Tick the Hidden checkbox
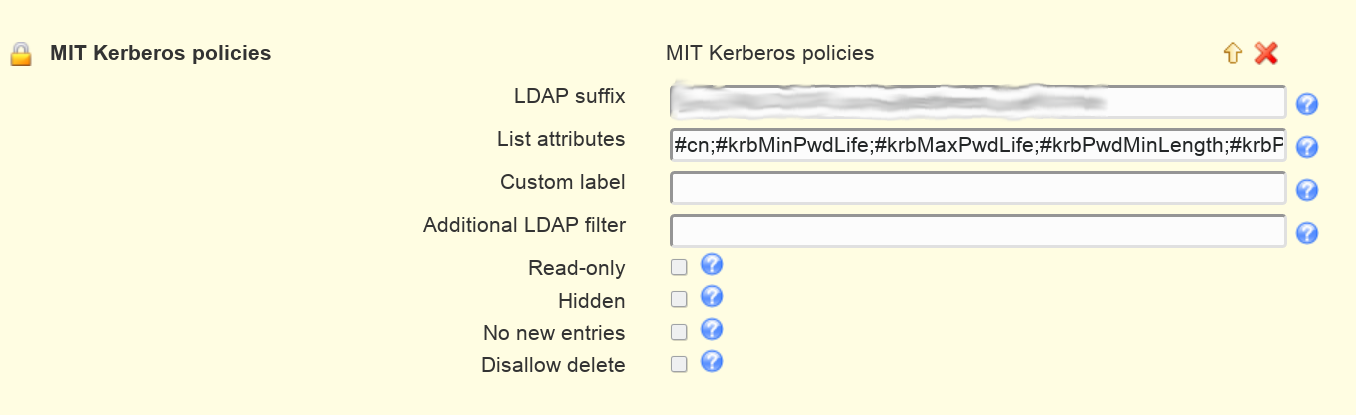Viewport: 1356px width, 415px height. tap(679, 299)
